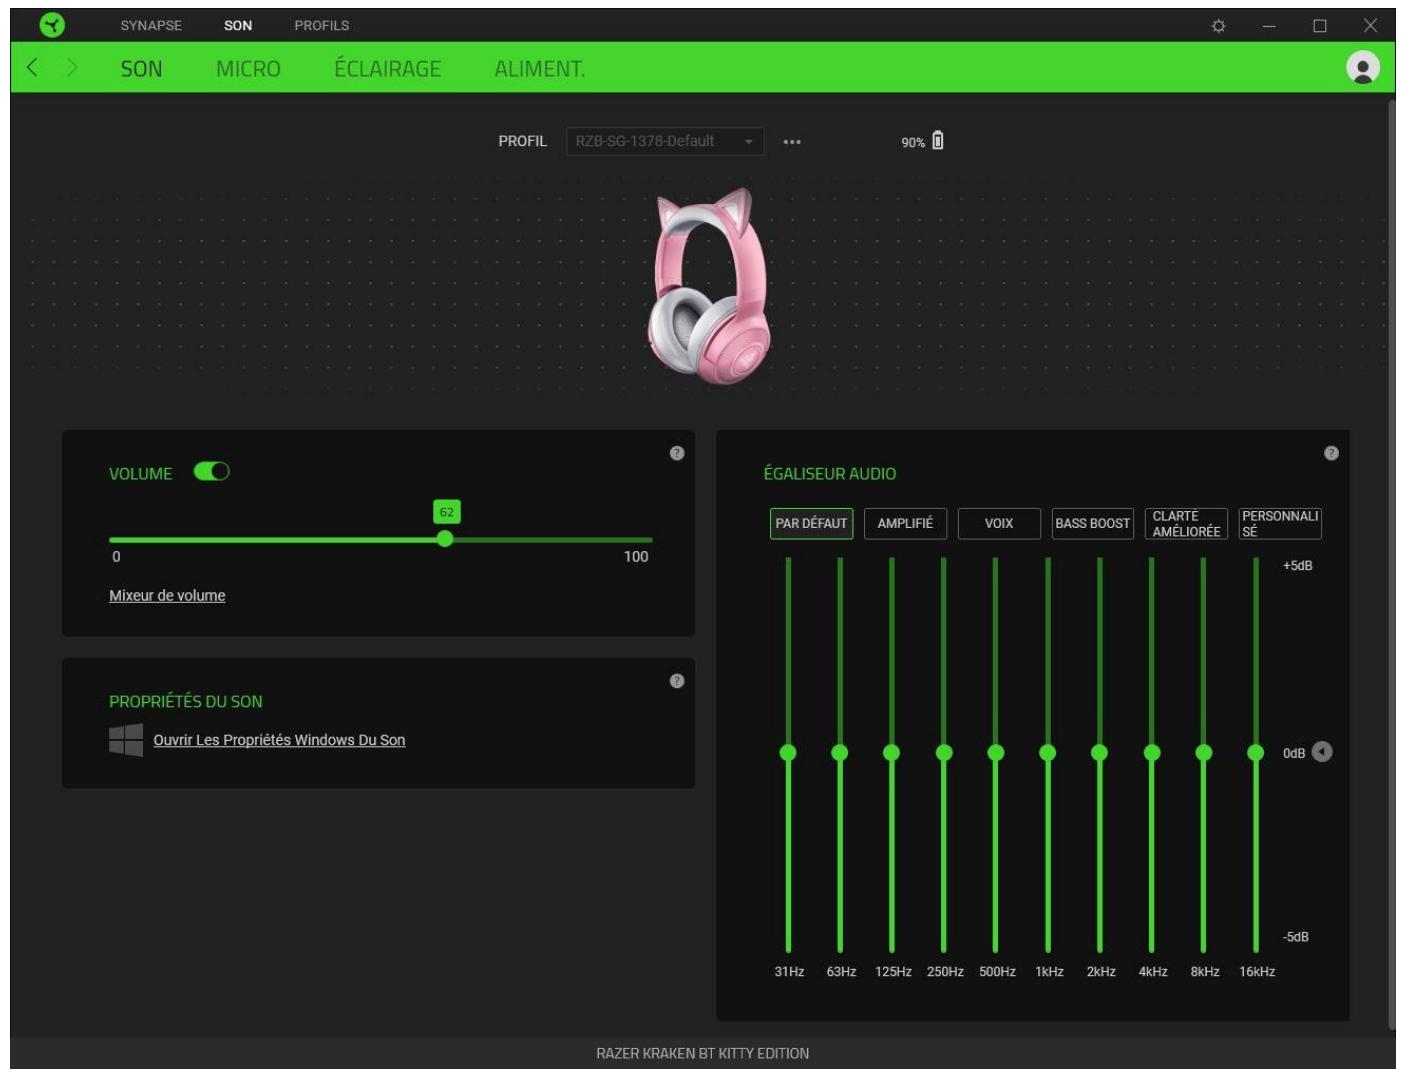Image resolution: width=1401 pixels, height=1073 pixels.
Task: Click the 63Hz equalizer slider handle
Action: 840,752
